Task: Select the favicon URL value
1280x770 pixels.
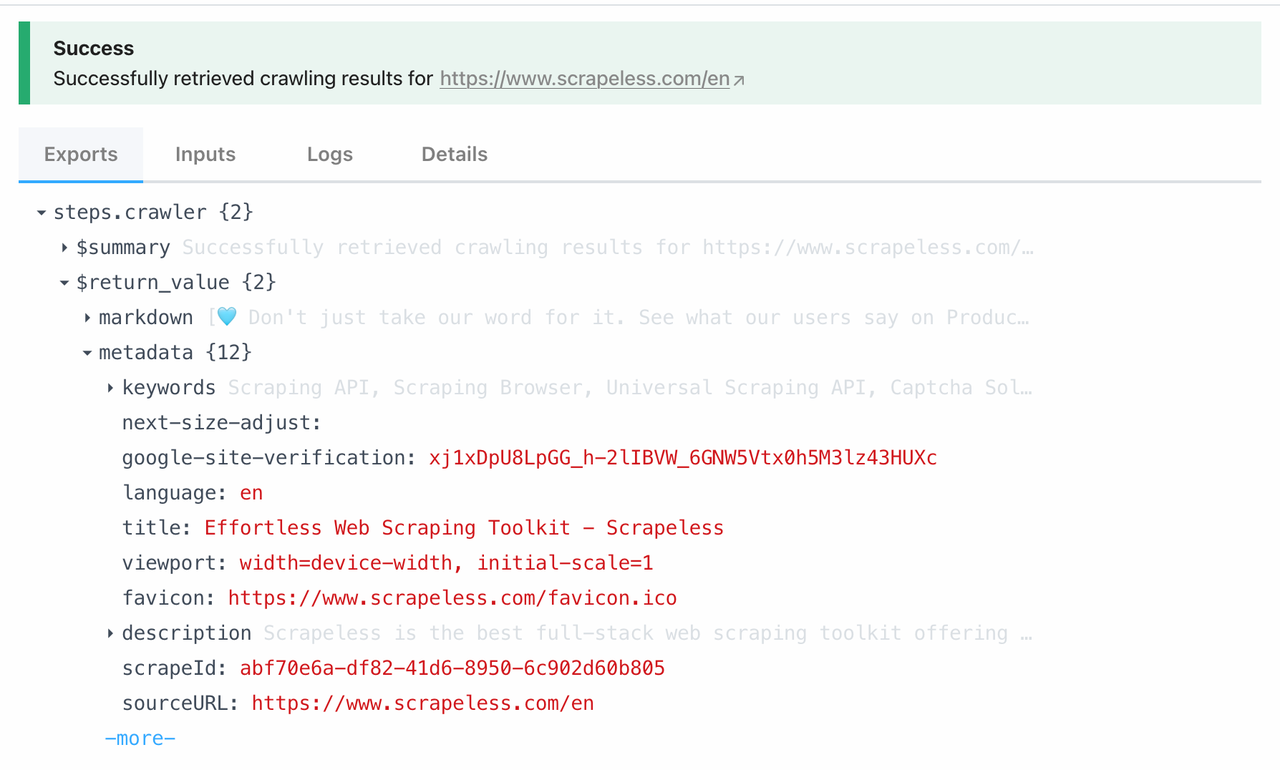Action: 452,598
